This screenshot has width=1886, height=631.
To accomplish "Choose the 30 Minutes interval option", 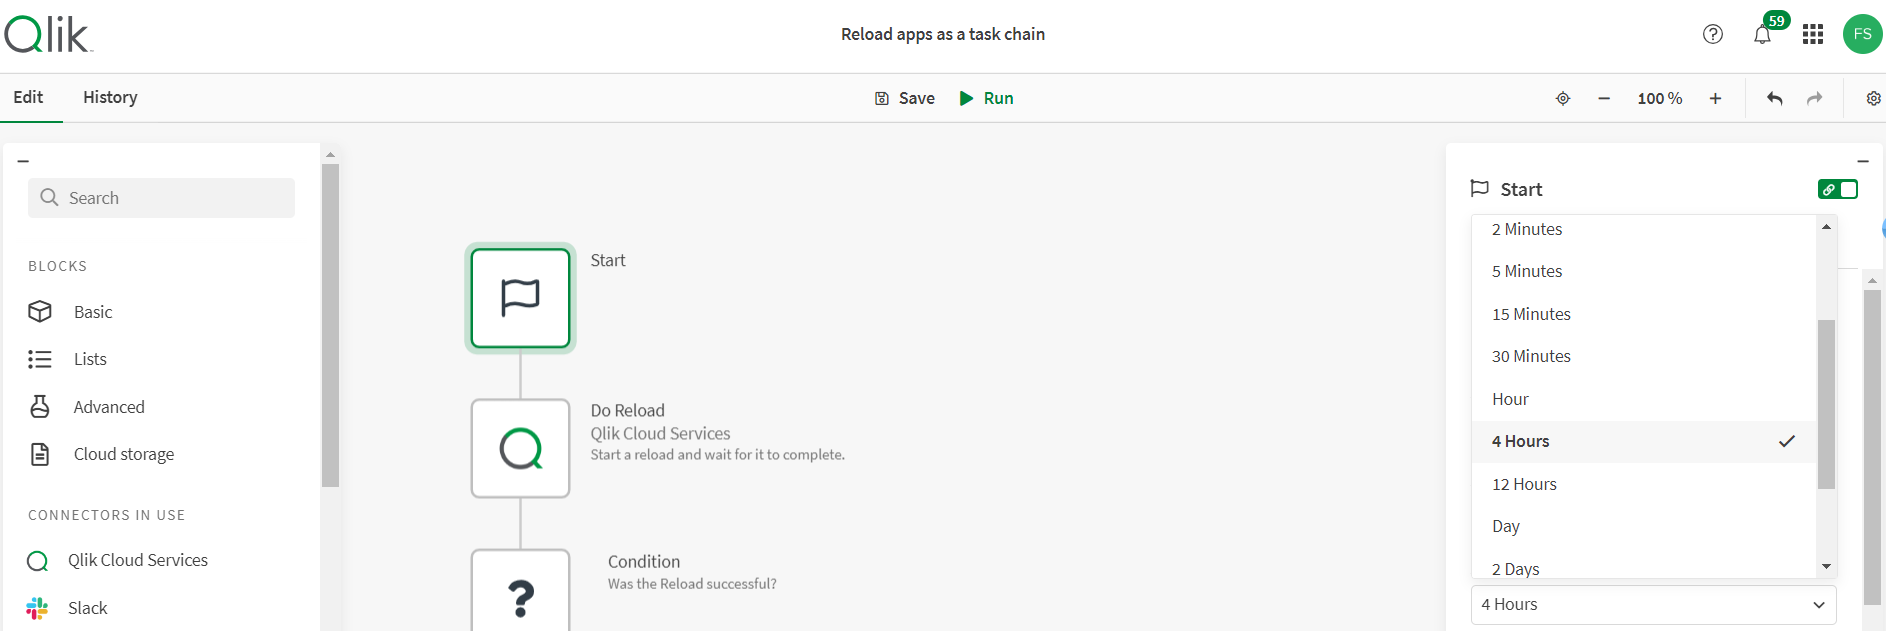I will (1531, 356).
